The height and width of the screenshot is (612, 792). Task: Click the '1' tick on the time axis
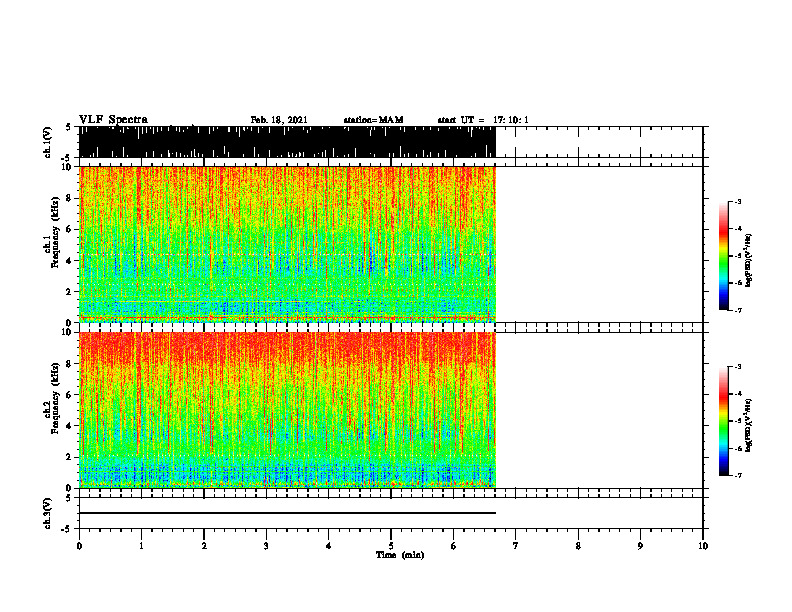pyautogui.click(x=141, y=546)
